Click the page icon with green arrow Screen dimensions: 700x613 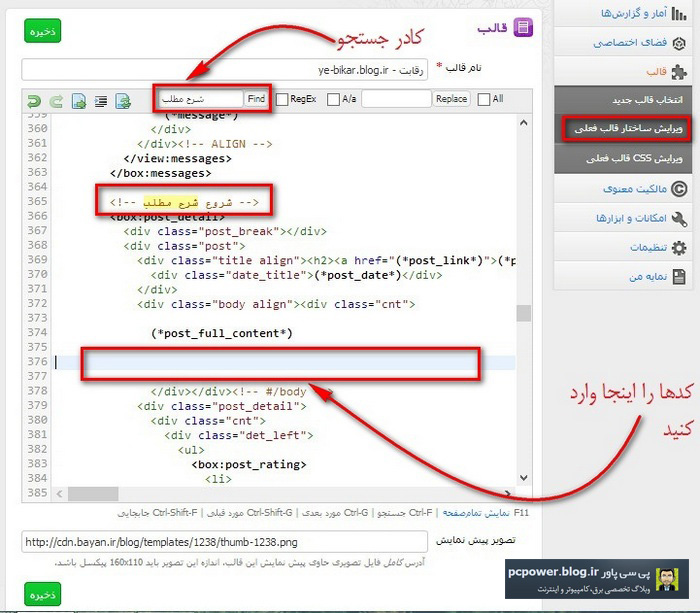coord(79,101)
